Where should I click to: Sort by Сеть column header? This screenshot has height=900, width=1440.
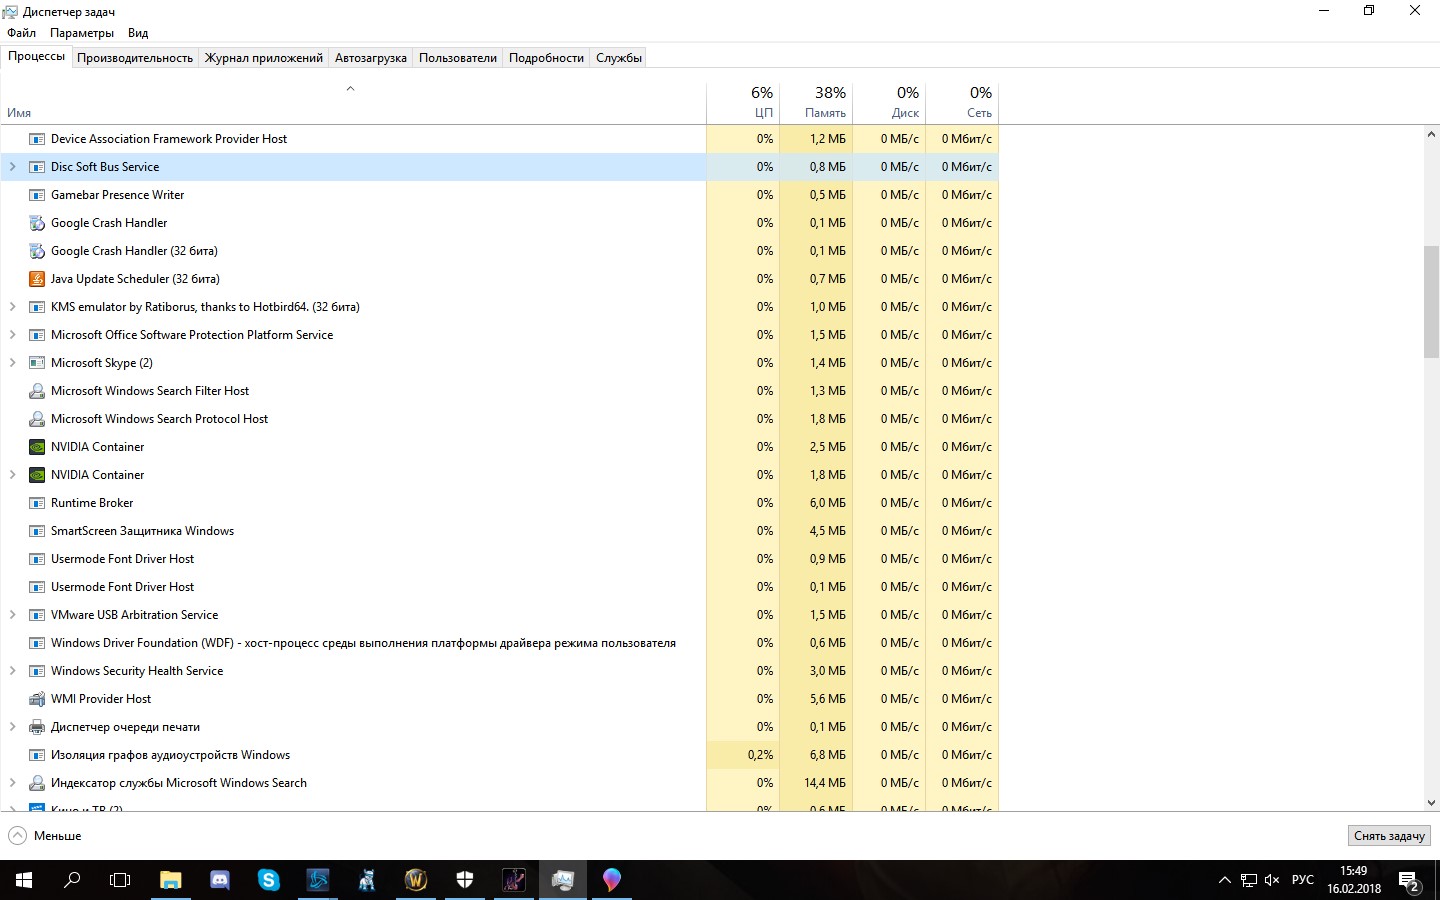click(x=962, y=102)
